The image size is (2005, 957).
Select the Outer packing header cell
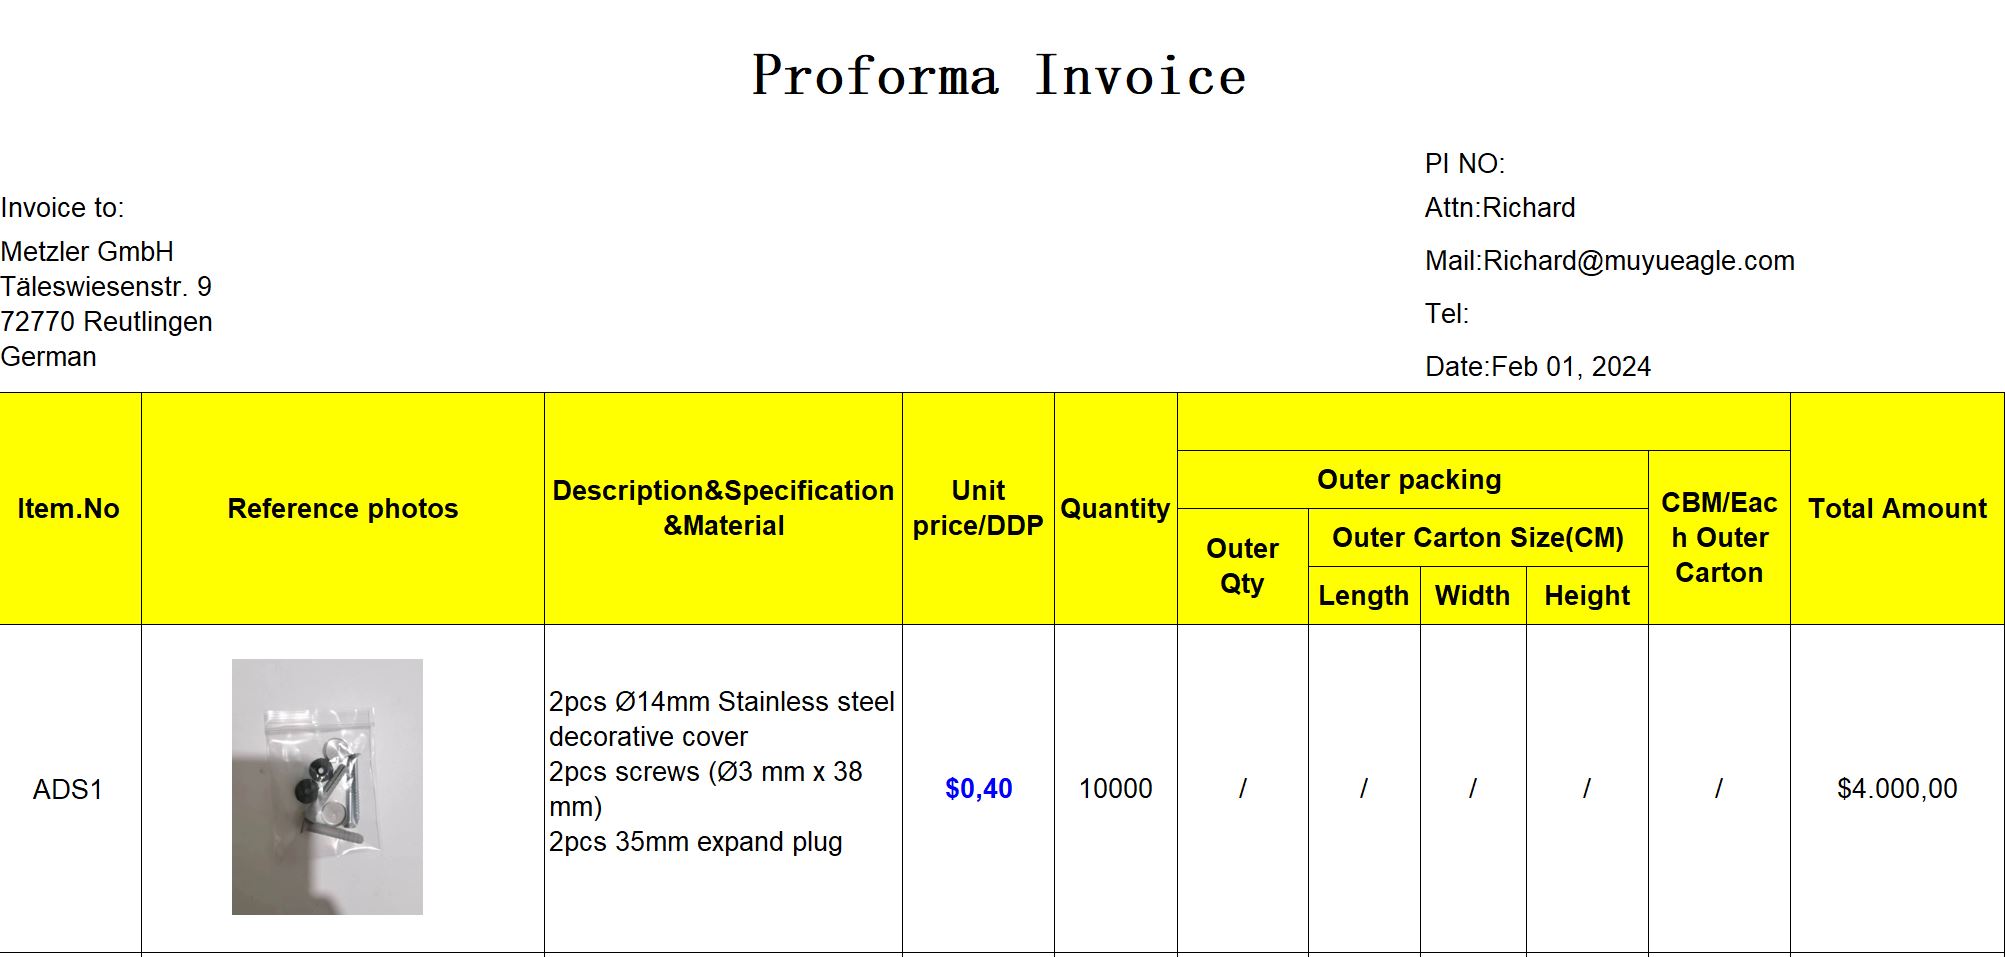(x=1412, y=480)
